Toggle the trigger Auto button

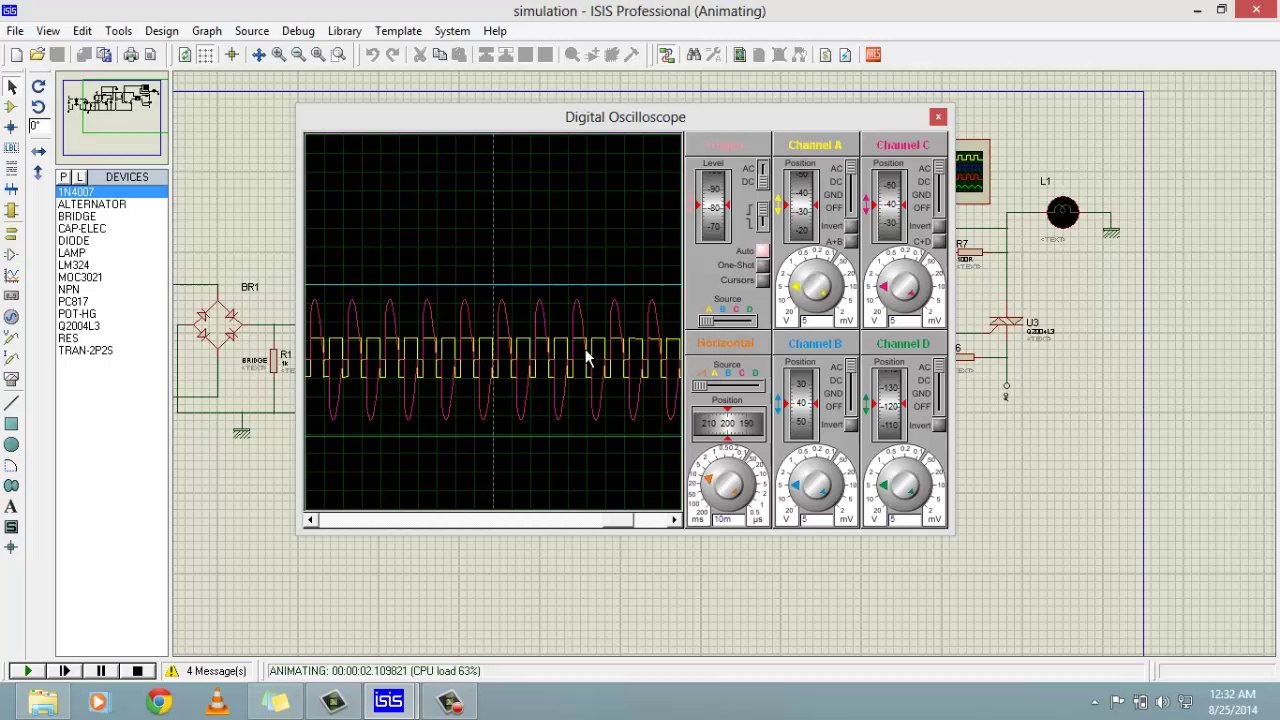tap(763, 251)
